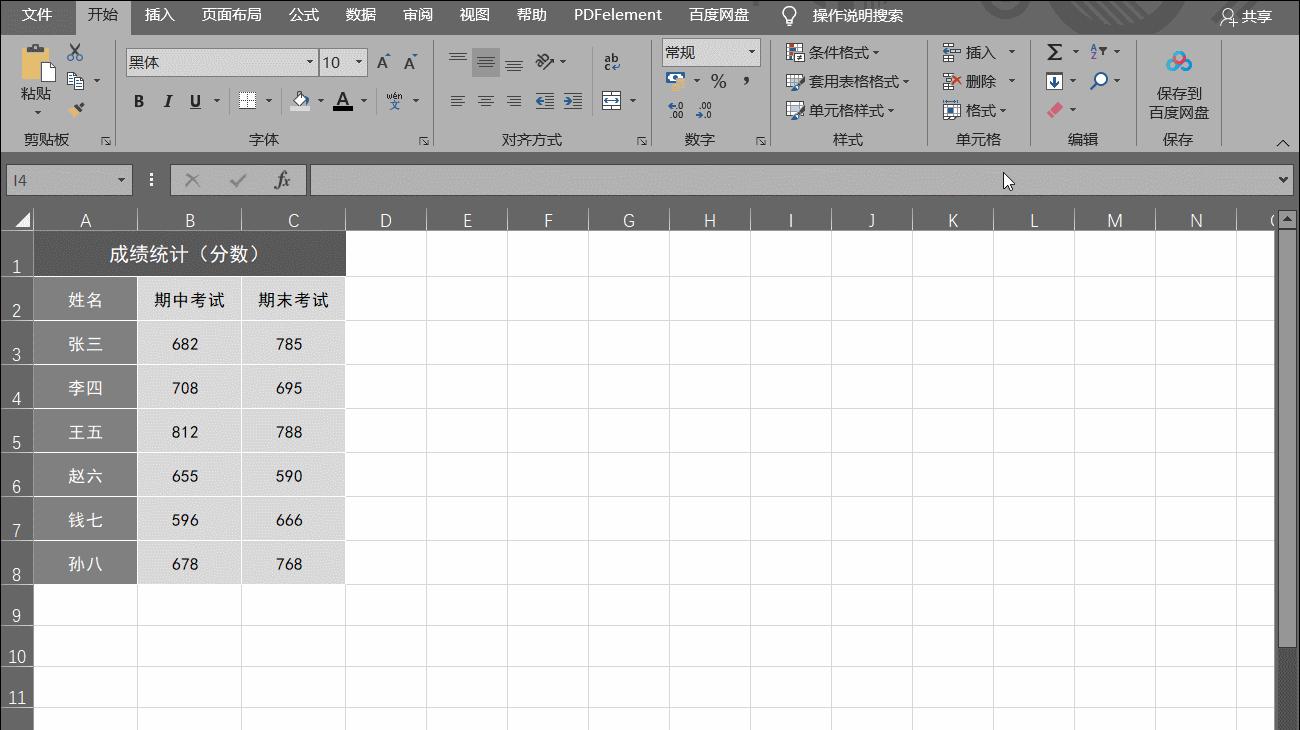Screen dimensions: 1300x730
Task: Select the cell containing 张三
Action: click(85, 343)
